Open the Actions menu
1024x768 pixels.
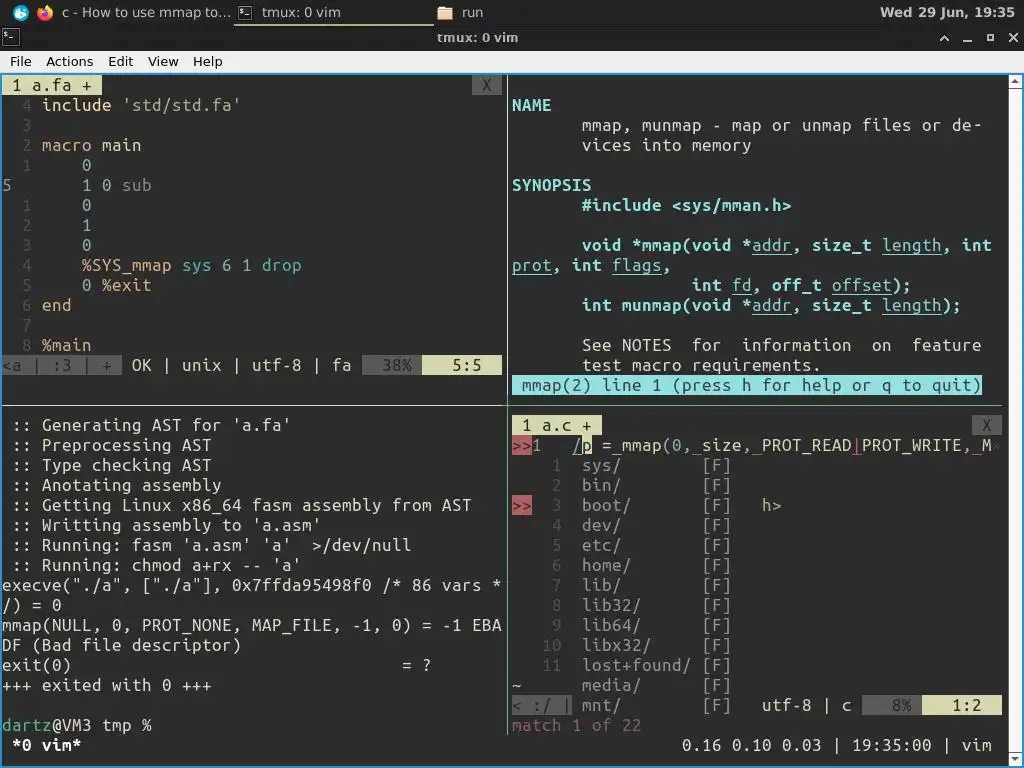[69, 61]
